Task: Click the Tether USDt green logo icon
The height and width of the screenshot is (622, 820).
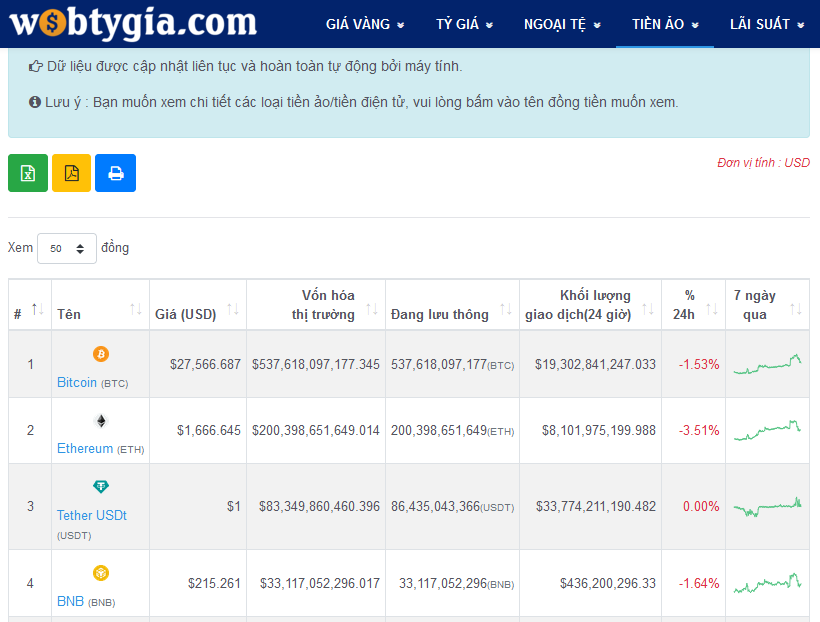Action: (101, 487)
